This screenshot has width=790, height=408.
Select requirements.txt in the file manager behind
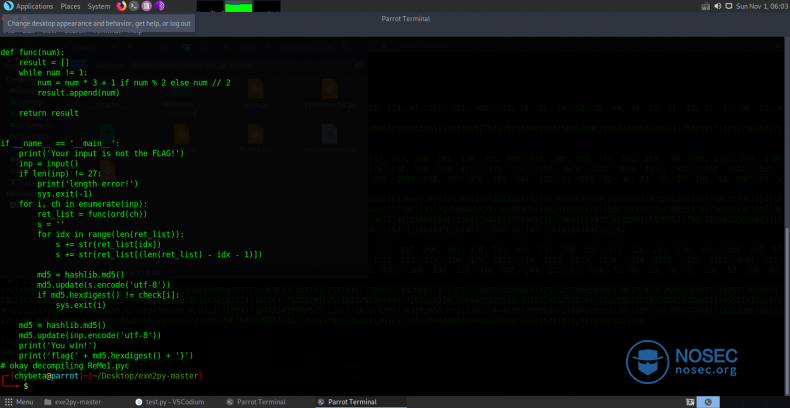[330, 140]
